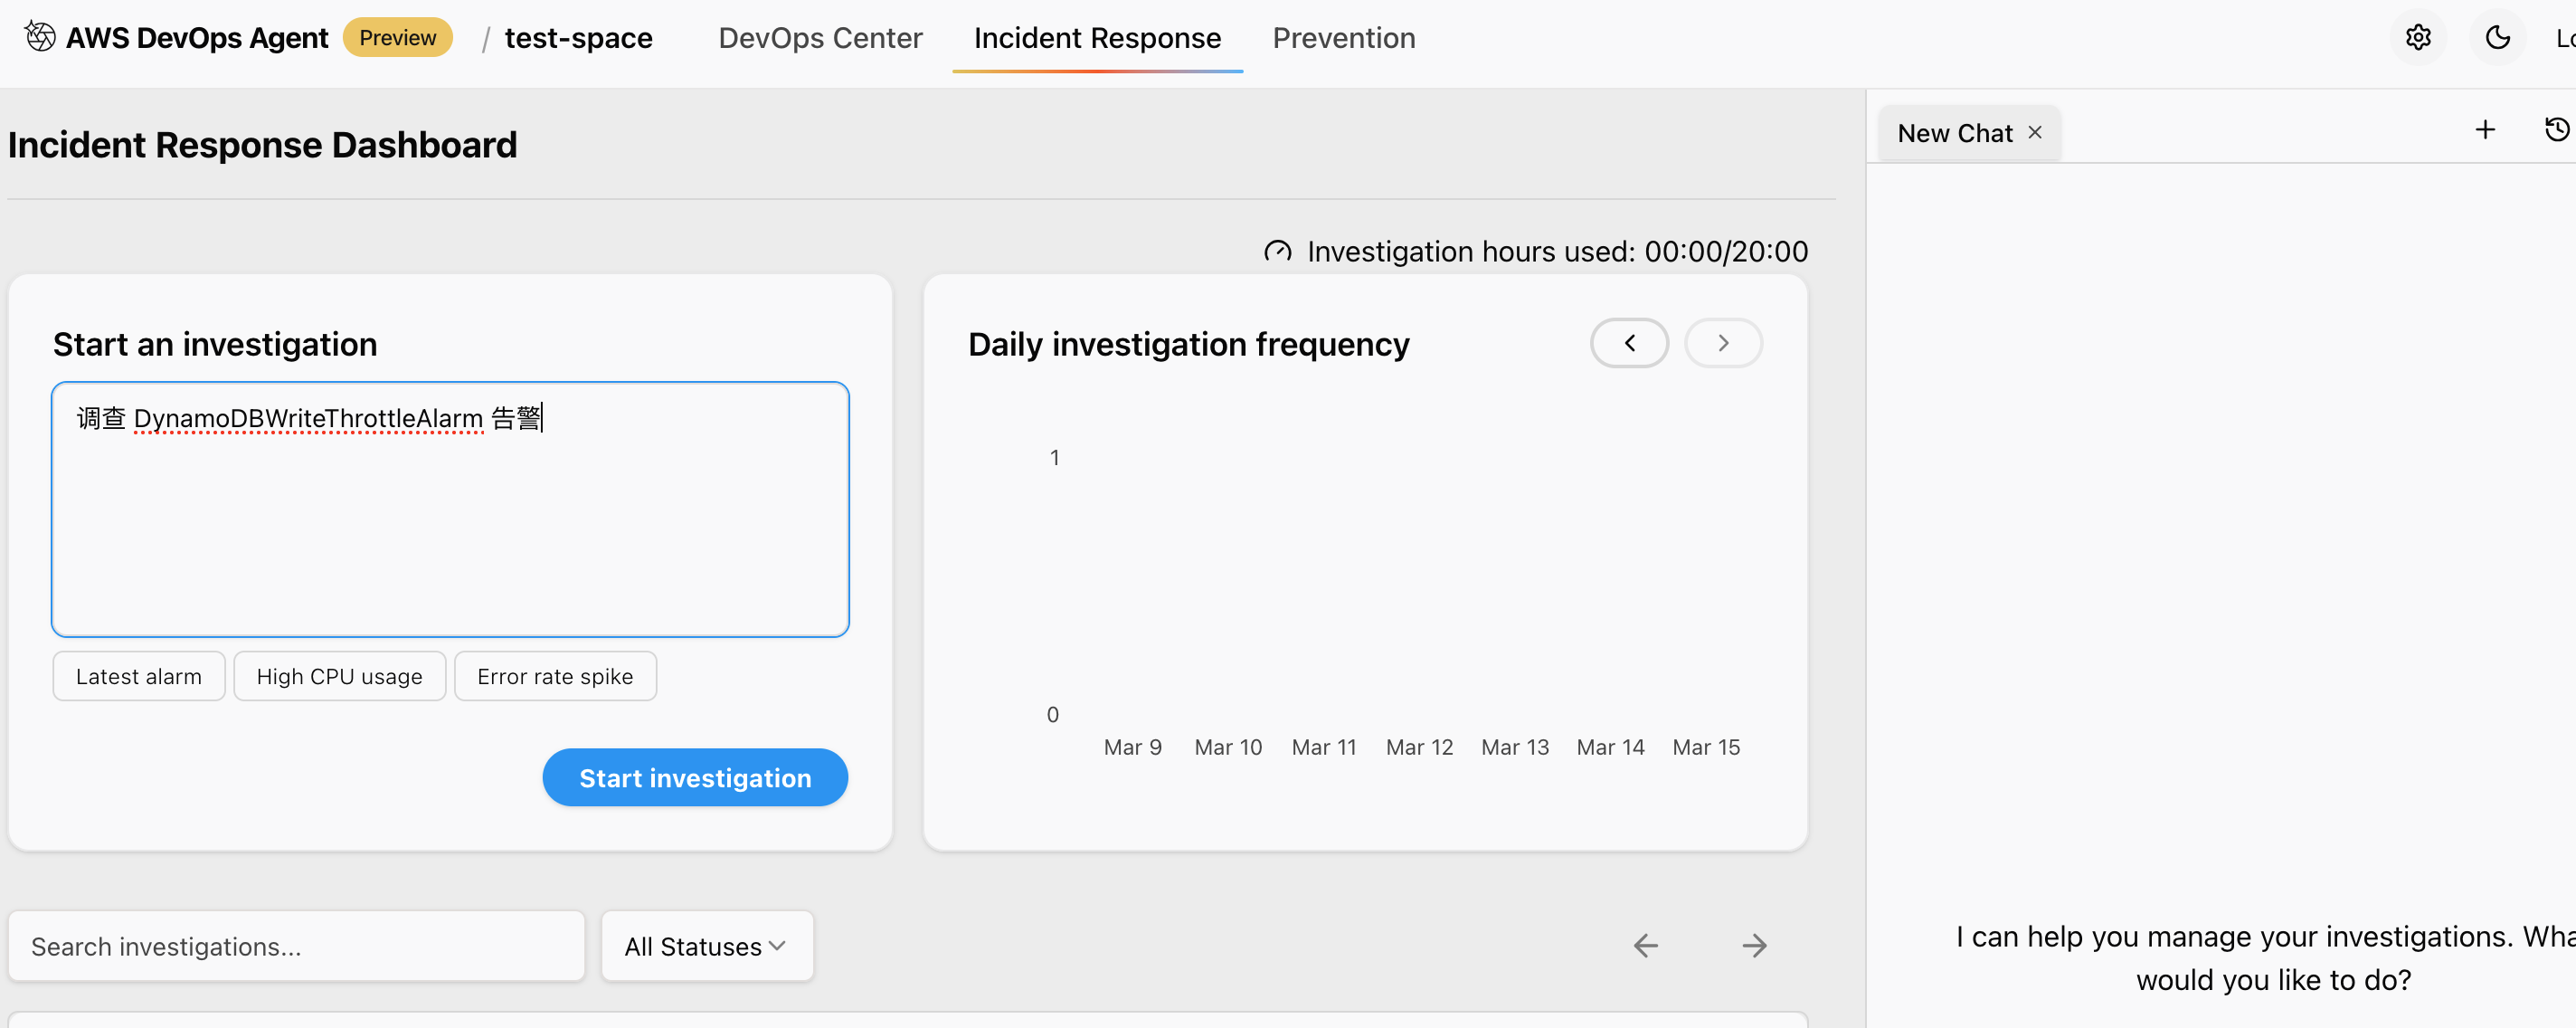This screenshot has height=1028, width=2576.
Task: Go to next investigations page arrow
Action: [1754, 945]
